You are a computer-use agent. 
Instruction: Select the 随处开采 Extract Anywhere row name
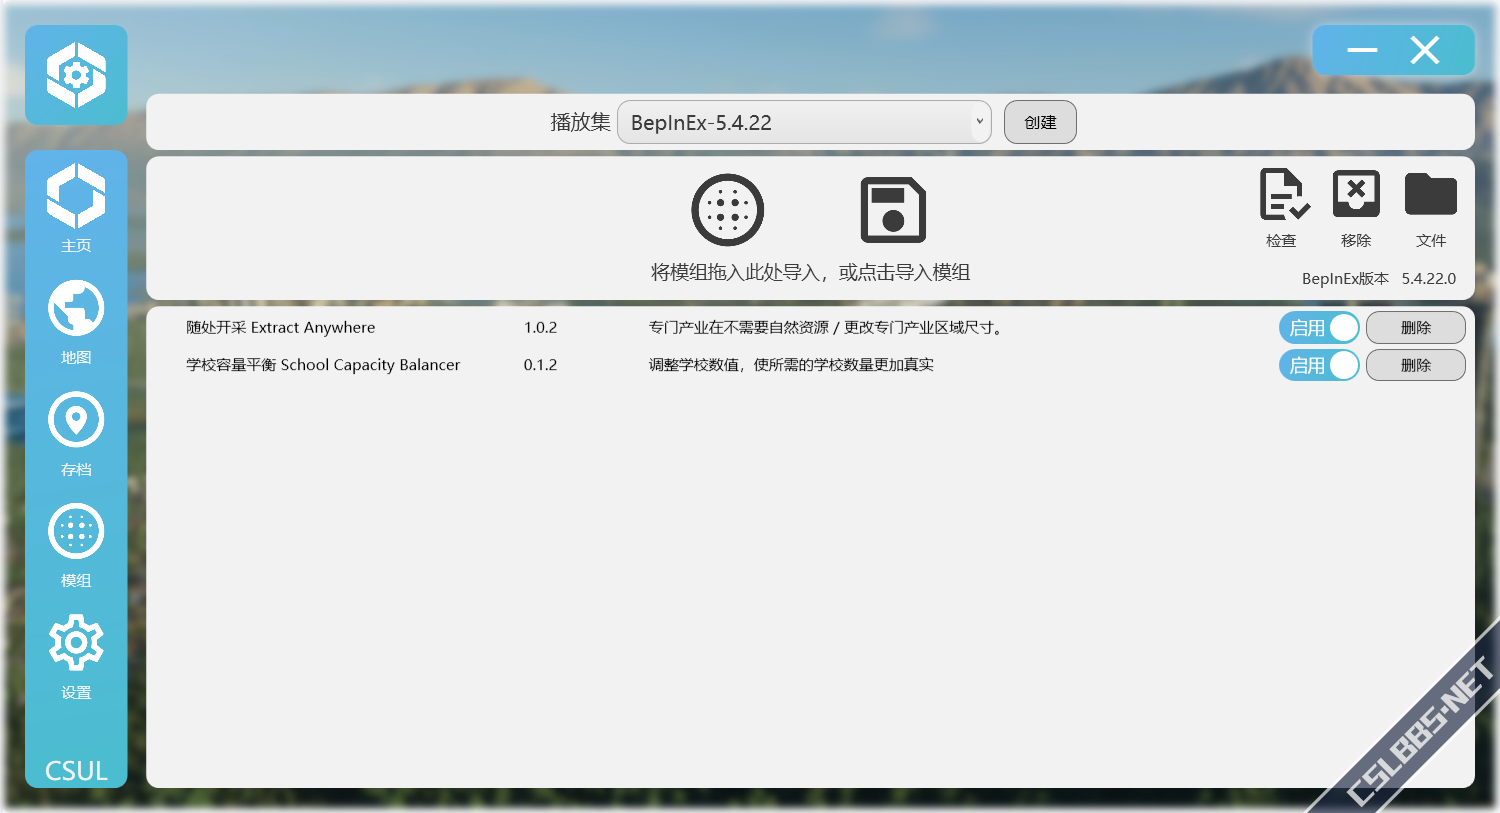tap(281, 327)
